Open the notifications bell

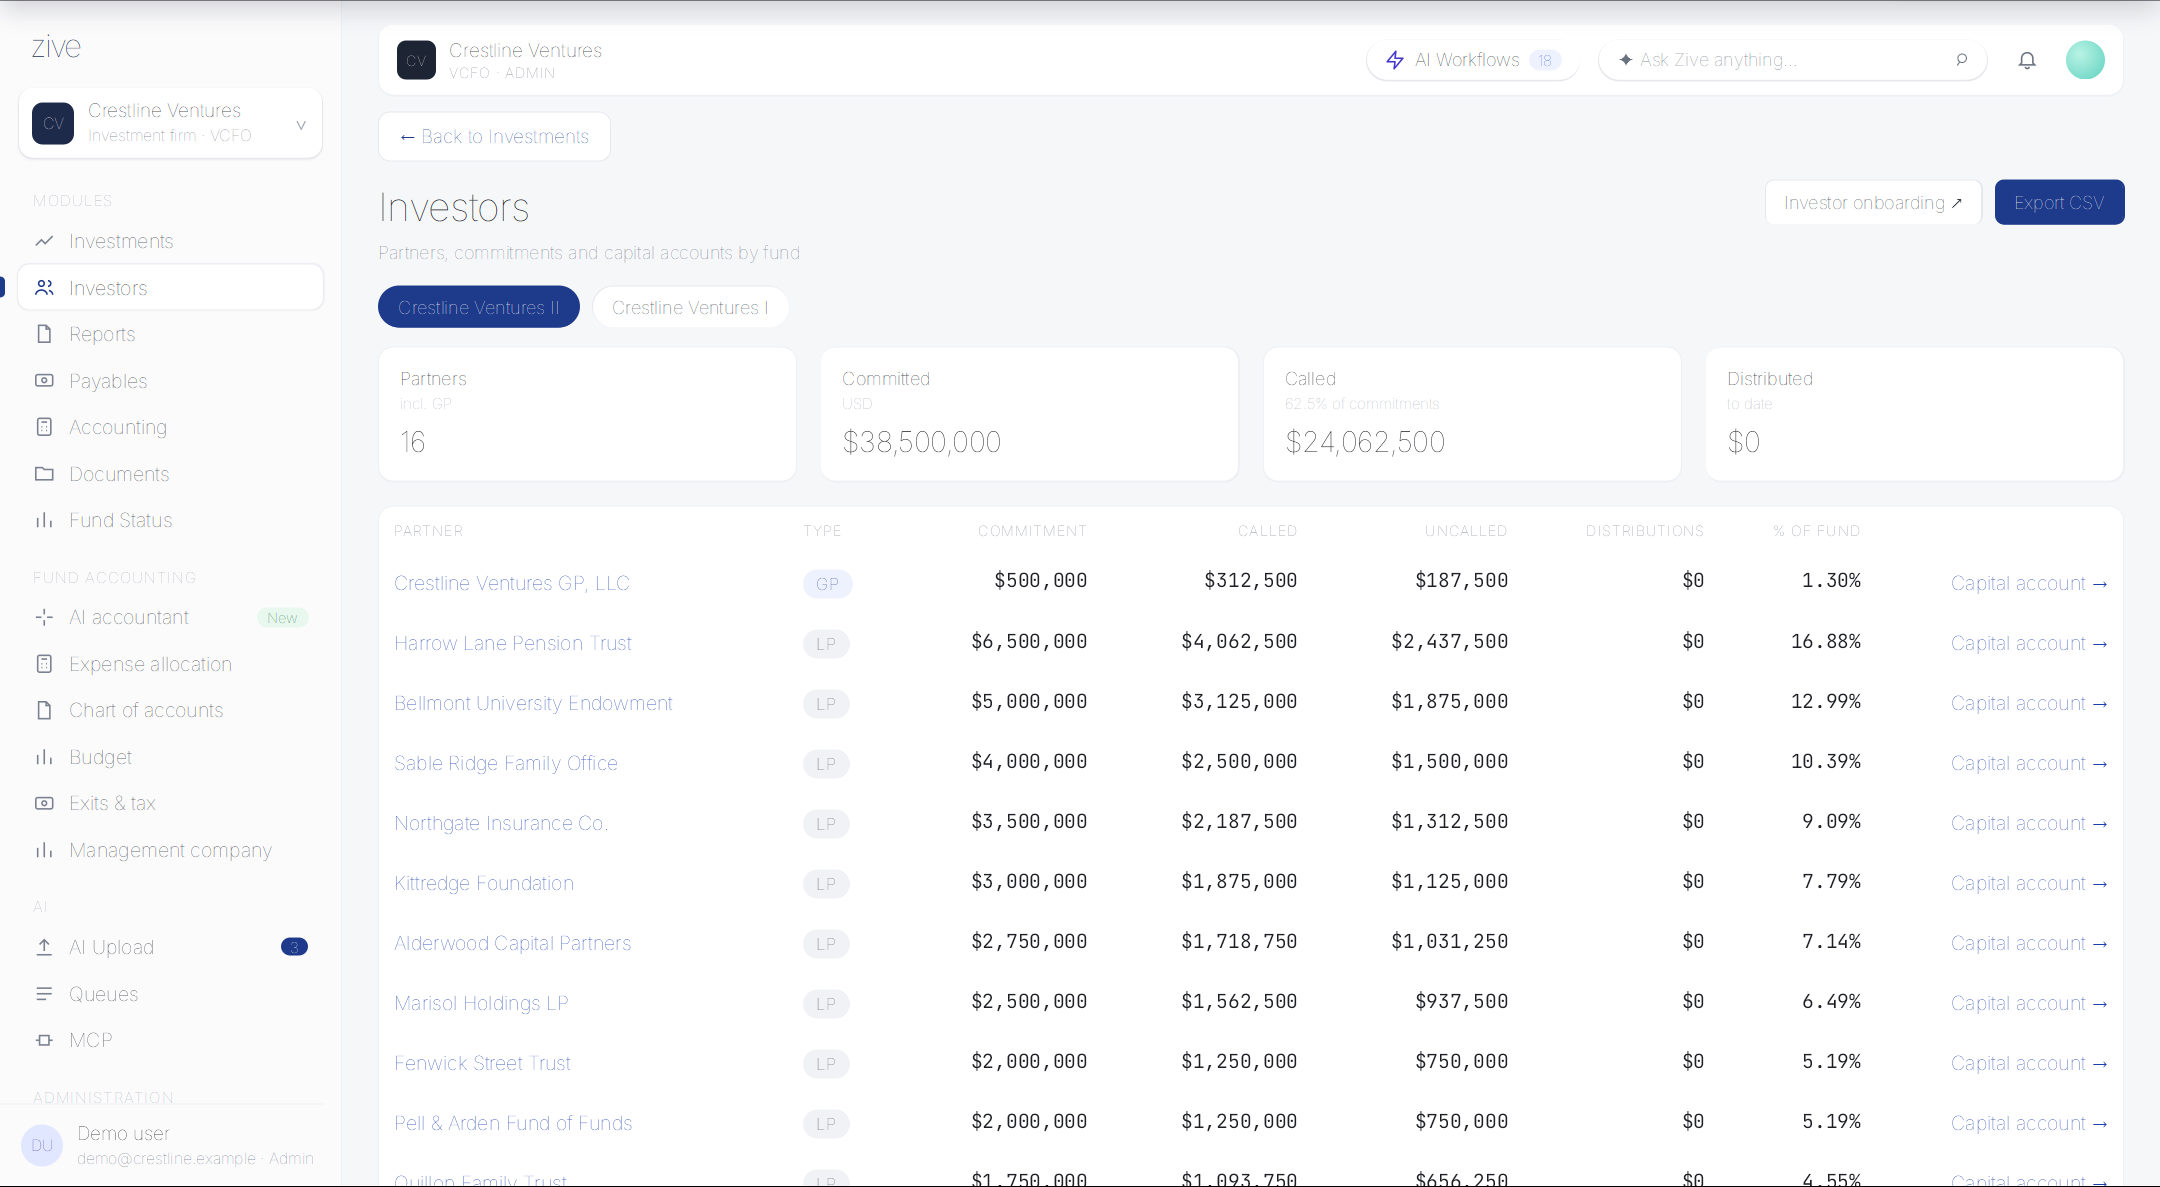pyautogui.click(x=2027, y=60)
